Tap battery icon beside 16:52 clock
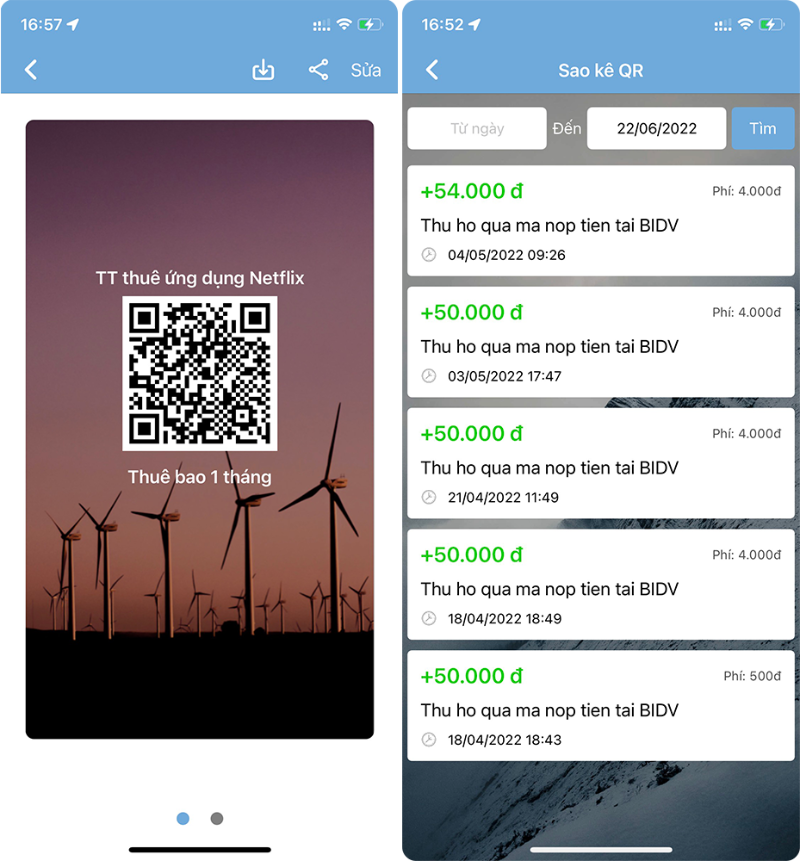 [x=771, y=24]
